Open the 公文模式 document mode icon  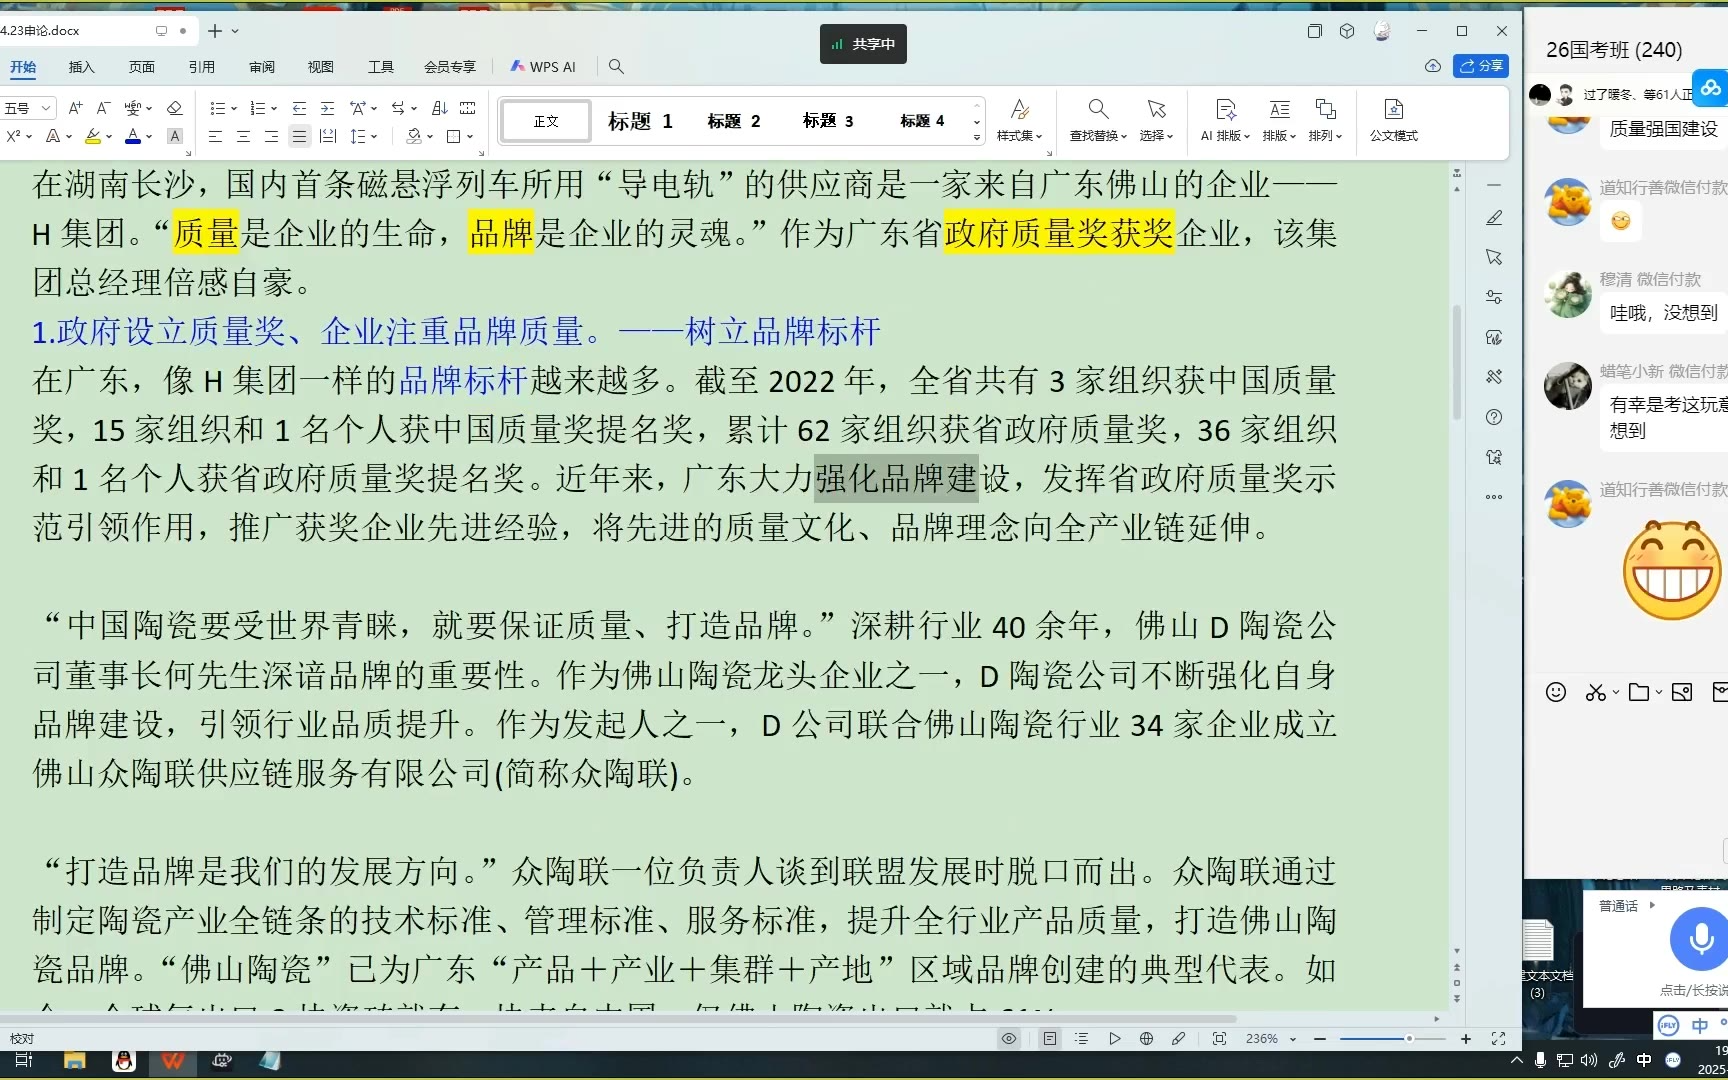coord(1393,119)
